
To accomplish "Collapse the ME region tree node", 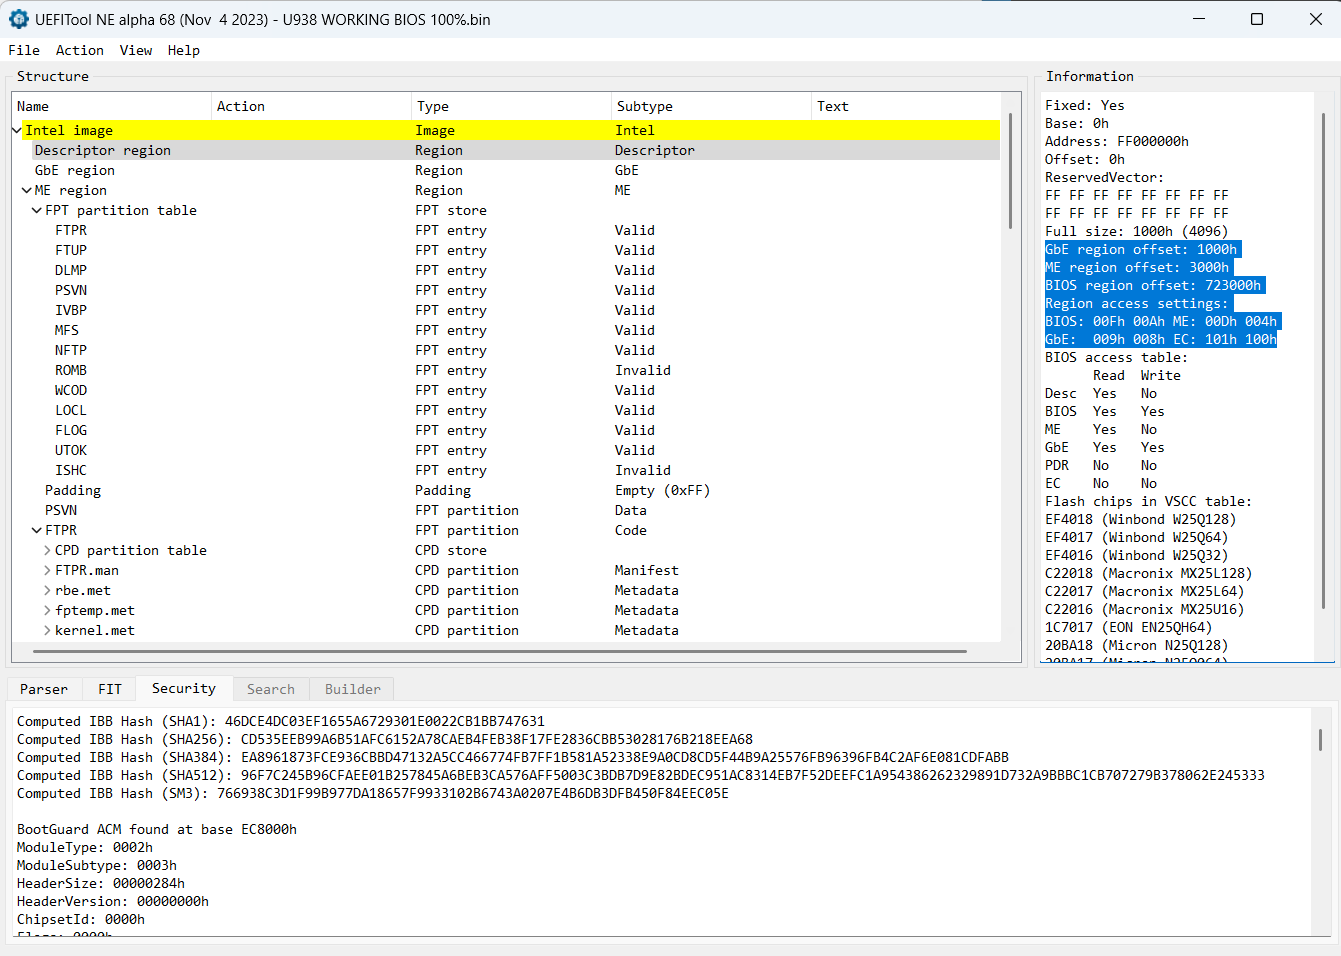I will coord(27,190).
